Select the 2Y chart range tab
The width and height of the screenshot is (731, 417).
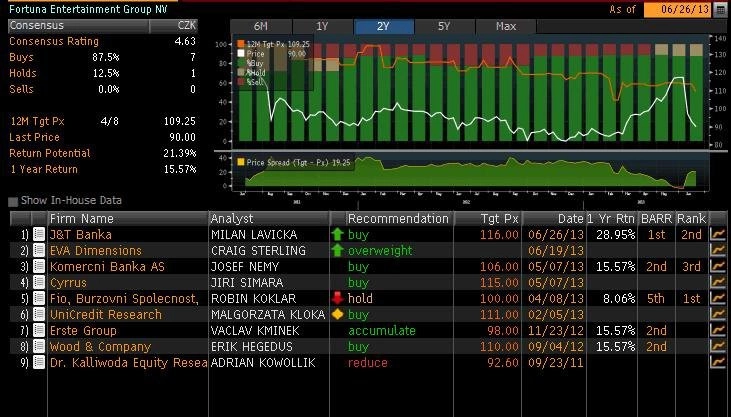coord(384,27)
